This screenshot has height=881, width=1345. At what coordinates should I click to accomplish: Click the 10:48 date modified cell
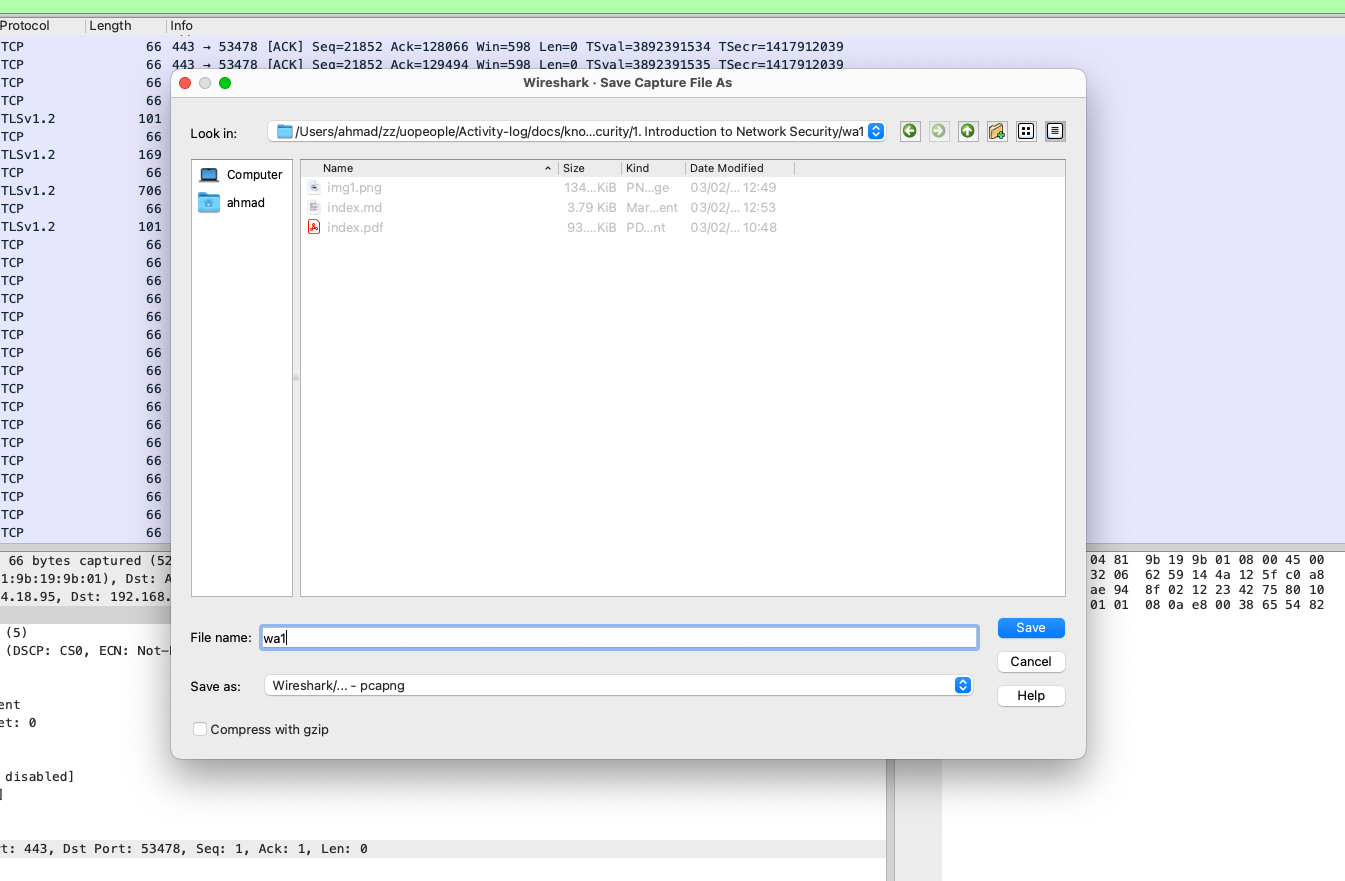tap(733, 227)
